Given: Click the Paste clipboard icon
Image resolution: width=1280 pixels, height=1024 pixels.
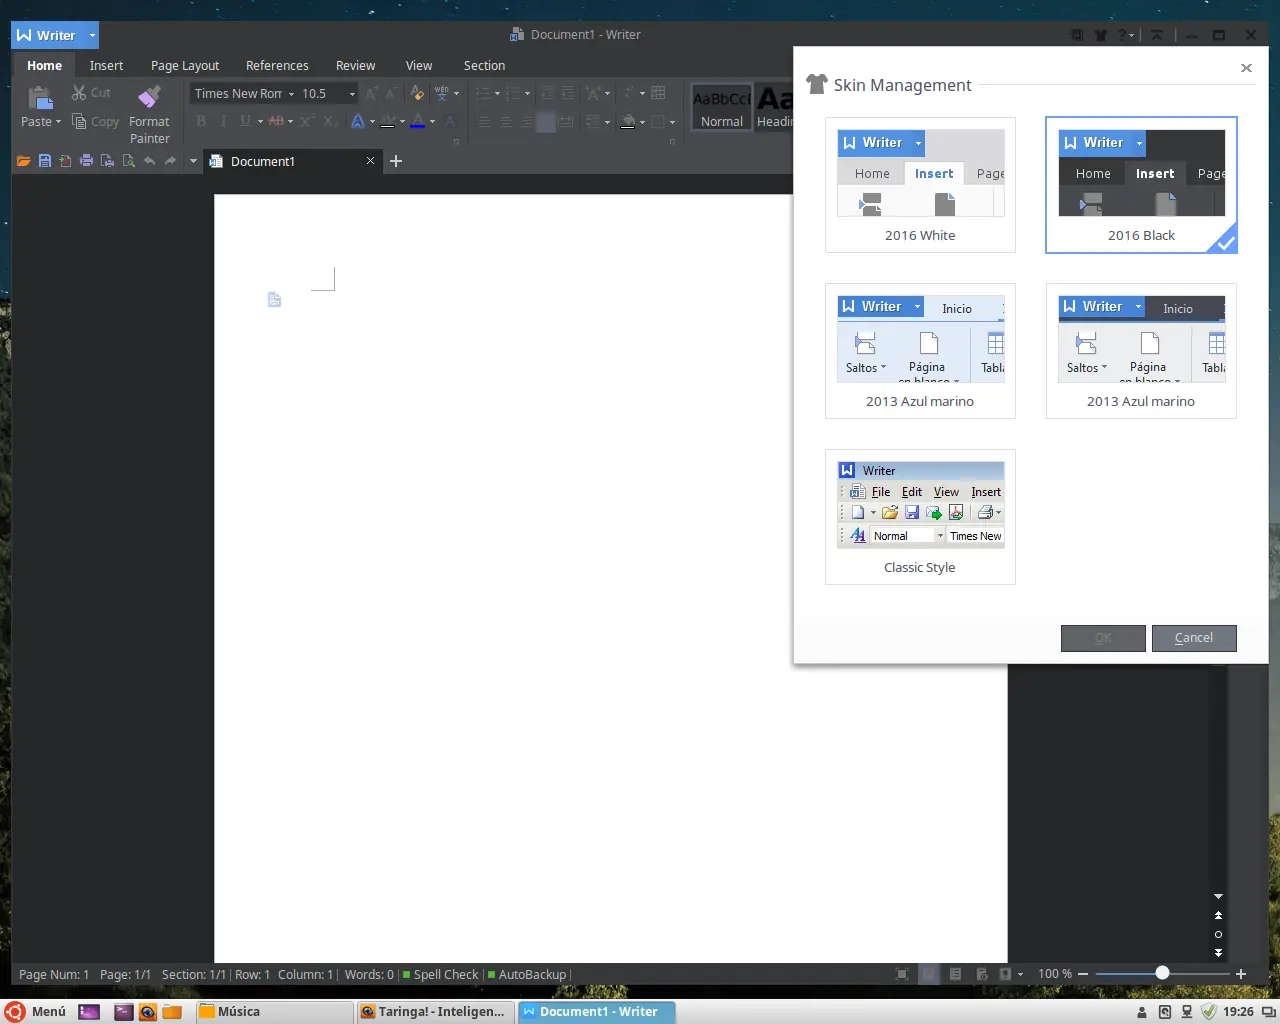Looking at the screenshot, I should [40, 97].
